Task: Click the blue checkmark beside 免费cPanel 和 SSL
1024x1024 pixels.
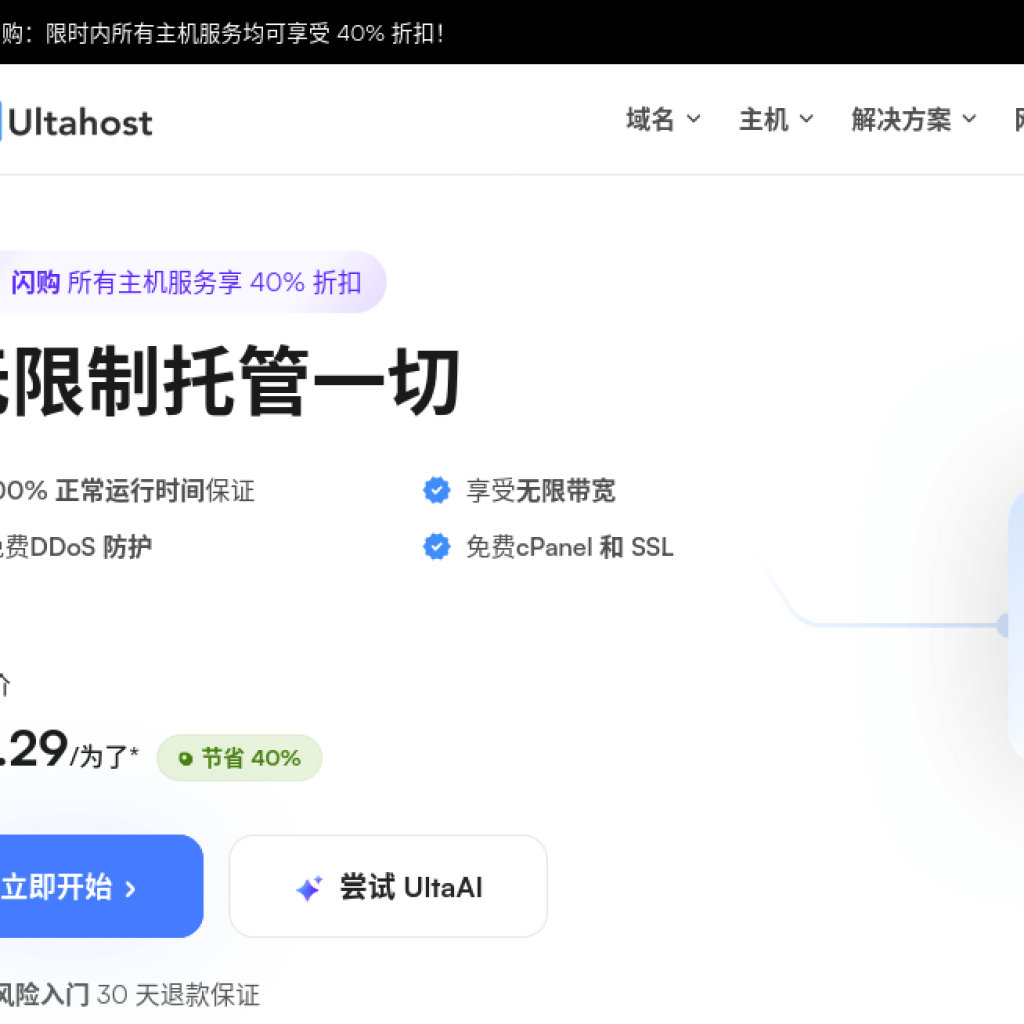Action: 437,547
